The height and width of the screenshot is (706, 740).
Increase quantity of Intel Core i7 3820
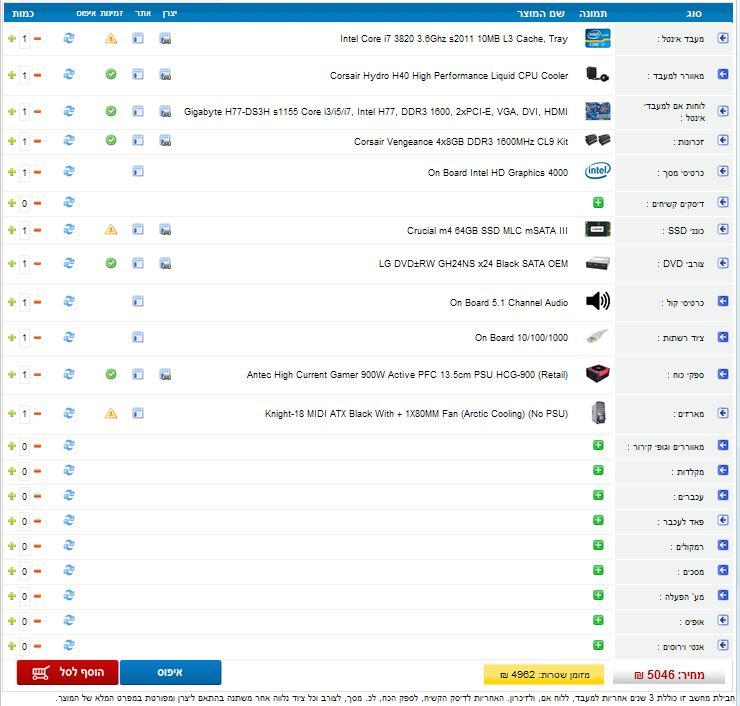(x=12, y=39)
